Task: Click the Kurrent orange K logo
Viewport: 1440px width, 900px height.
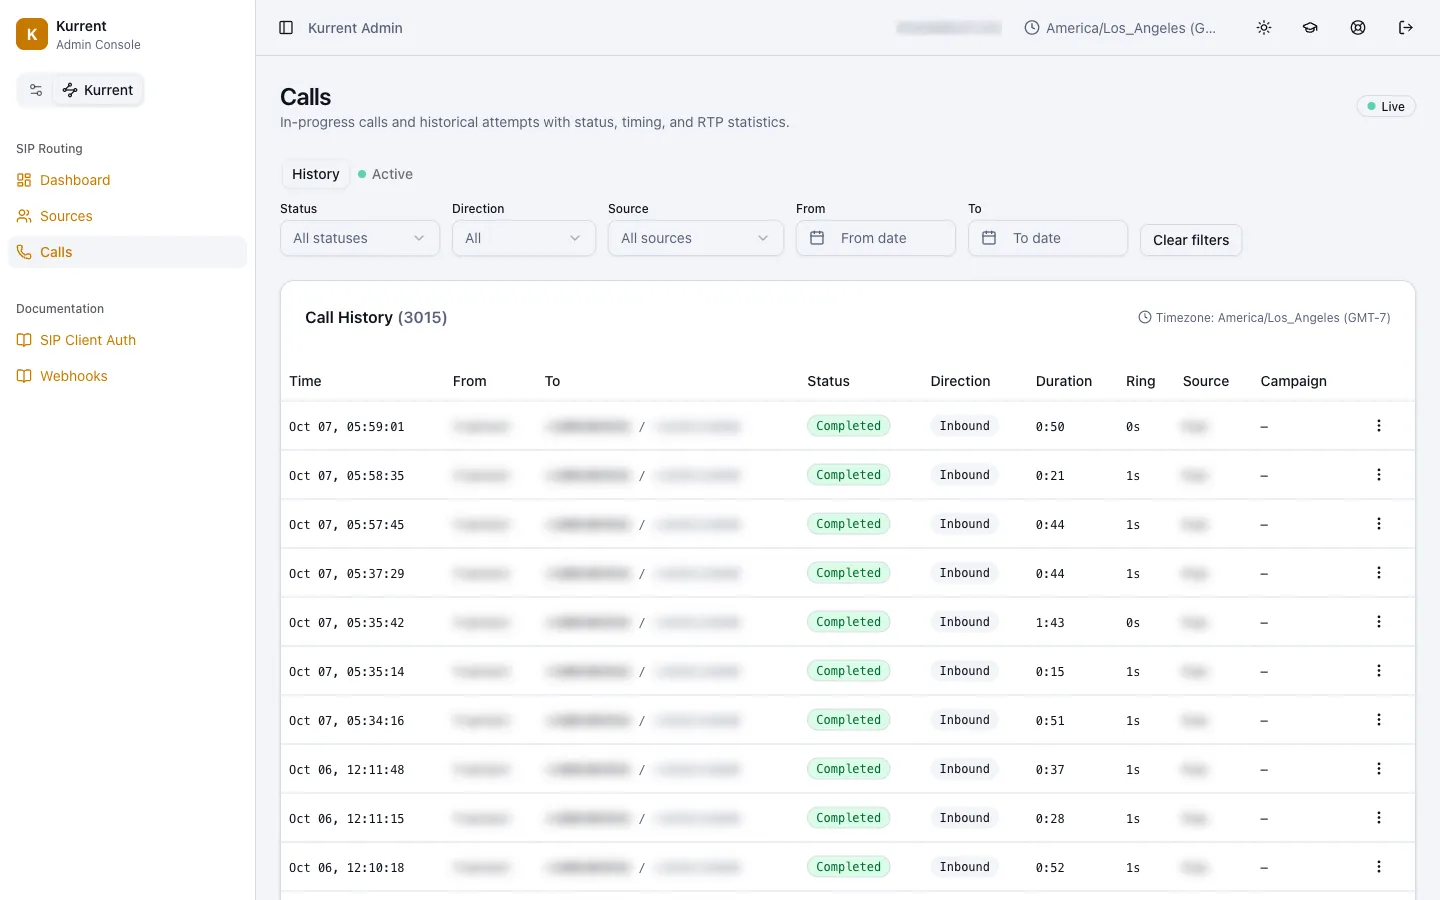Action: tap(32, 34)
